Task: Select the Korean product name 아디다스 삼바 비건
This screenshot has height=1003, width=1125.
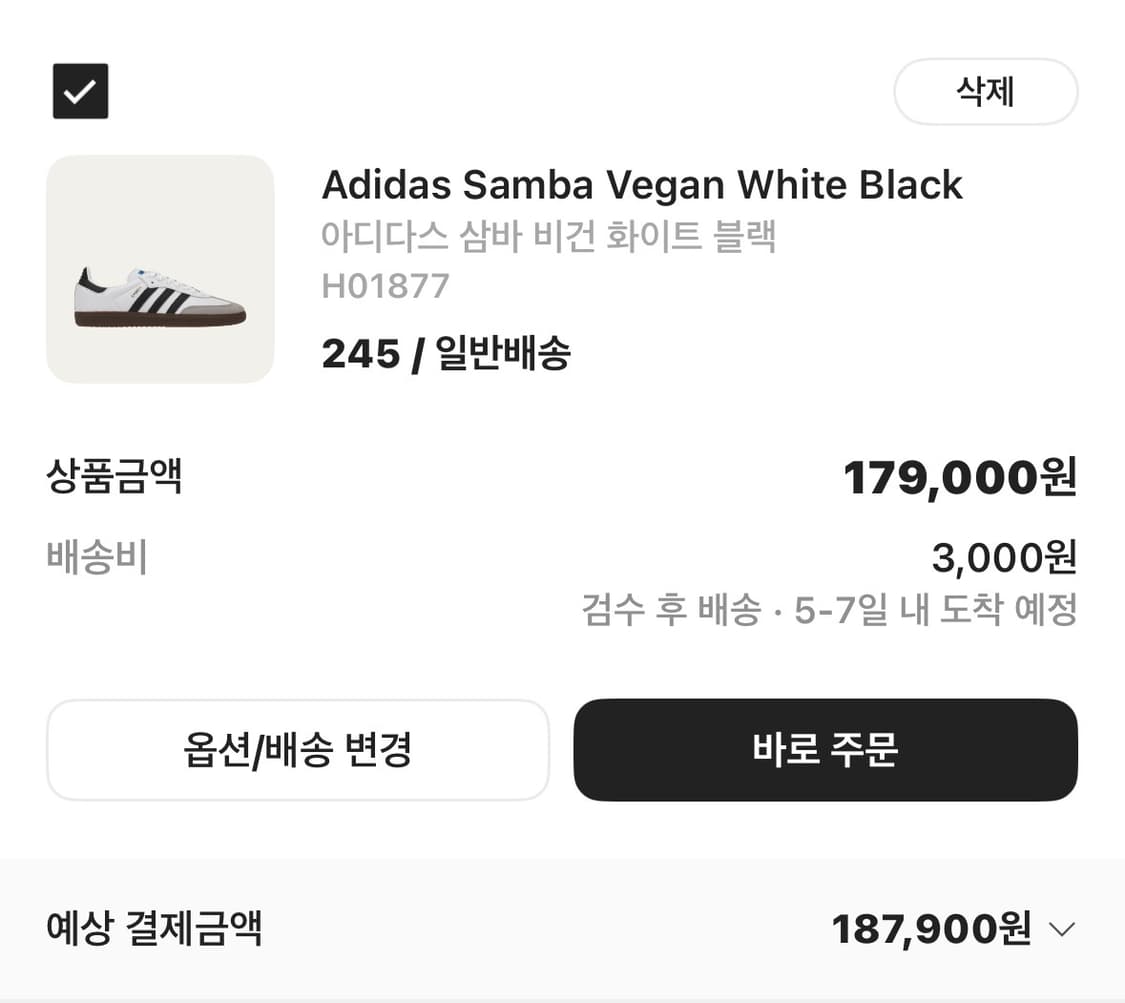Action: click(x=549, y=233)
